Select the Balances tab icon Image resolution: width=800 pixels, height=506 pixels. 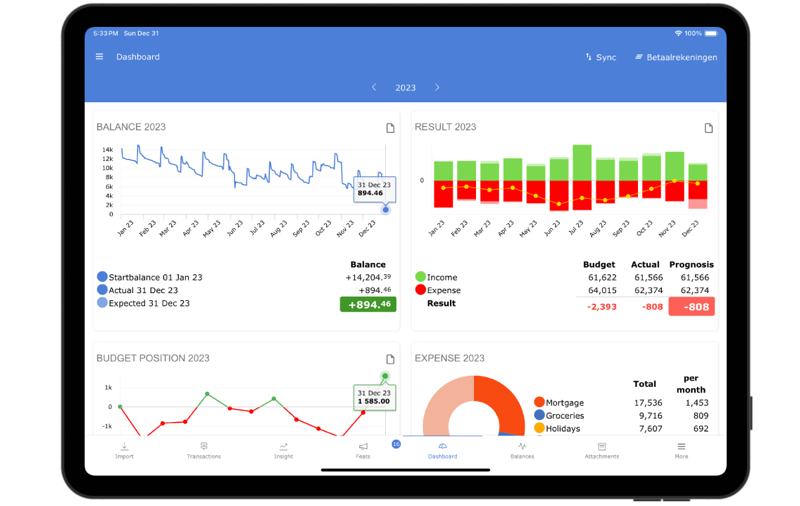[x=522, y=450]
